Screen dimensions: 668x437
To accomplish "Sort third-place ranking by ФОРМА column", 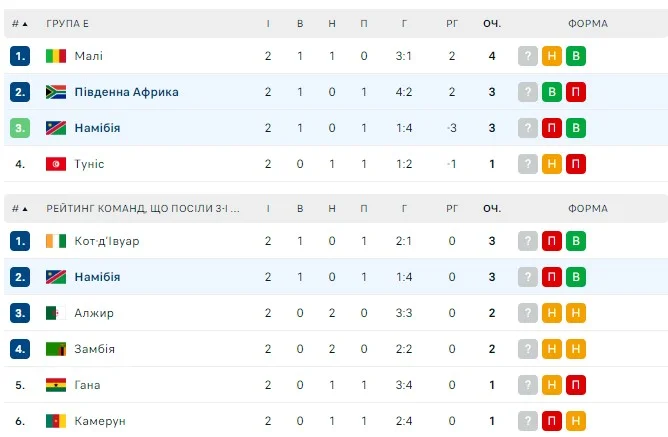I will pos(588,208).
